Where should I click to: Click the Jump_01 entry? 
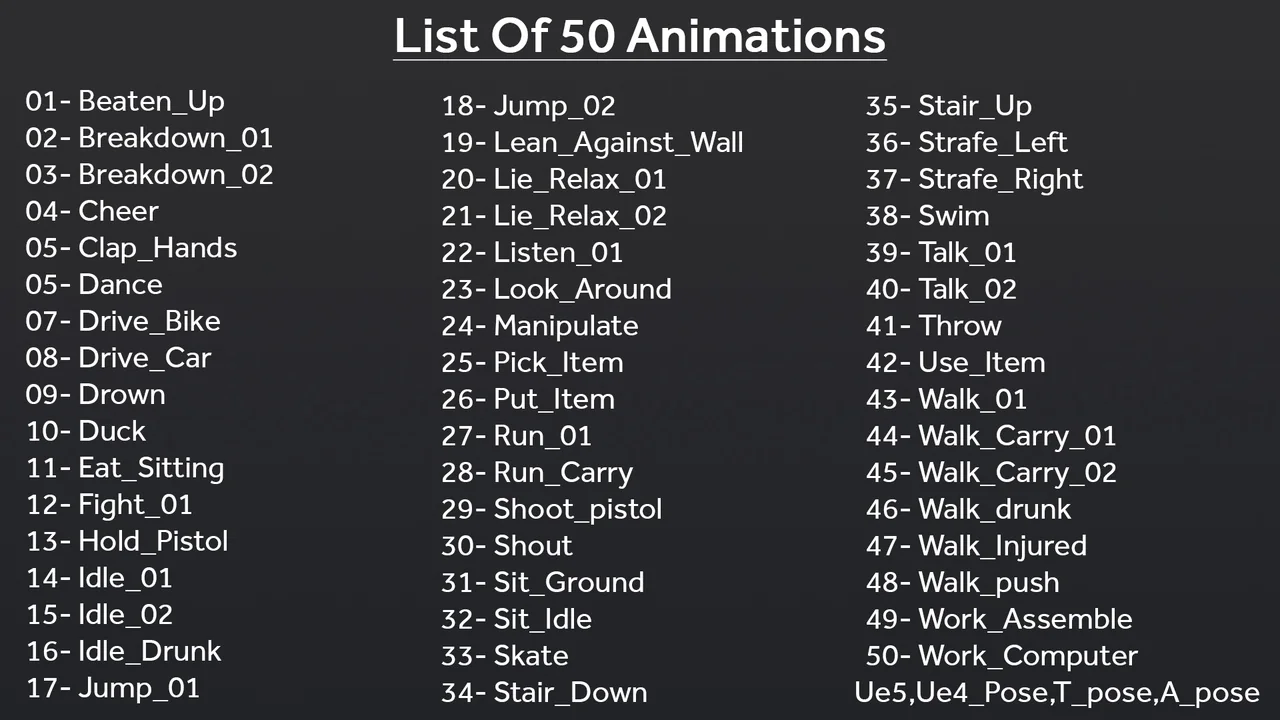click(x=113, y=688)
